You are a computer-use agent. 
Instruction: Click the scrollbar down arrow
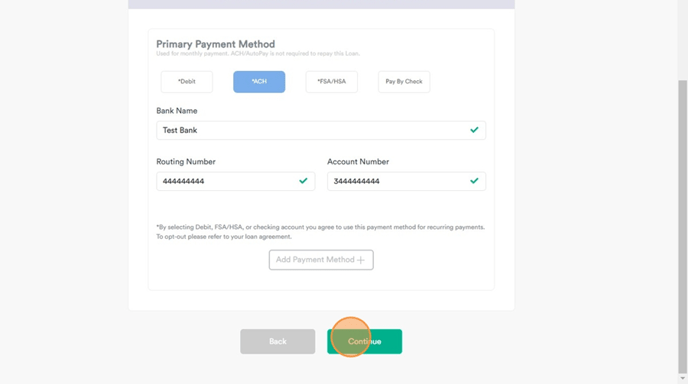coord(682,378)
